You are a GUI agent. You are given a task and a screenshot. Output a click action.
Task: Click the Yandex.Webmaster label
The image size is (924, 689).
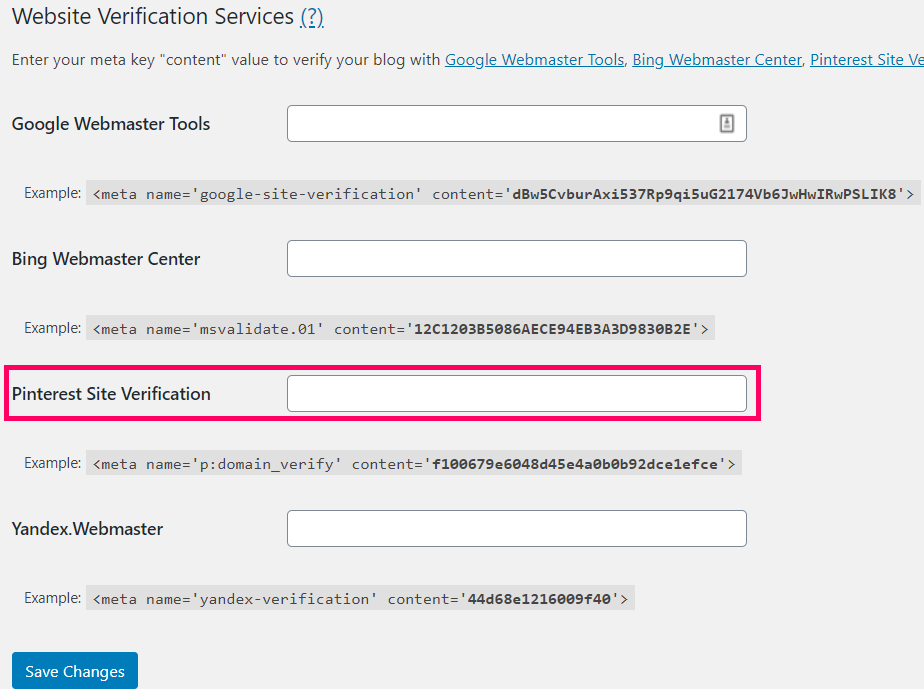pyautogui.click(x=87, y=529)
